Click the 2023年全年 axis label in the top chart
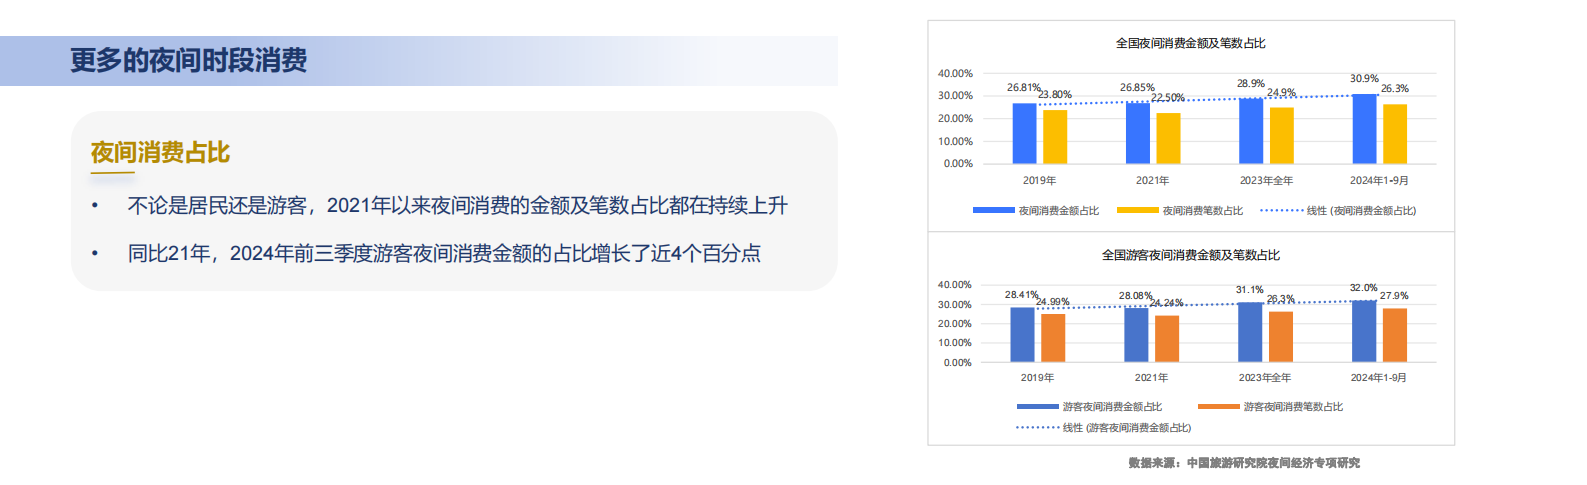 [x=1266, y=181]
